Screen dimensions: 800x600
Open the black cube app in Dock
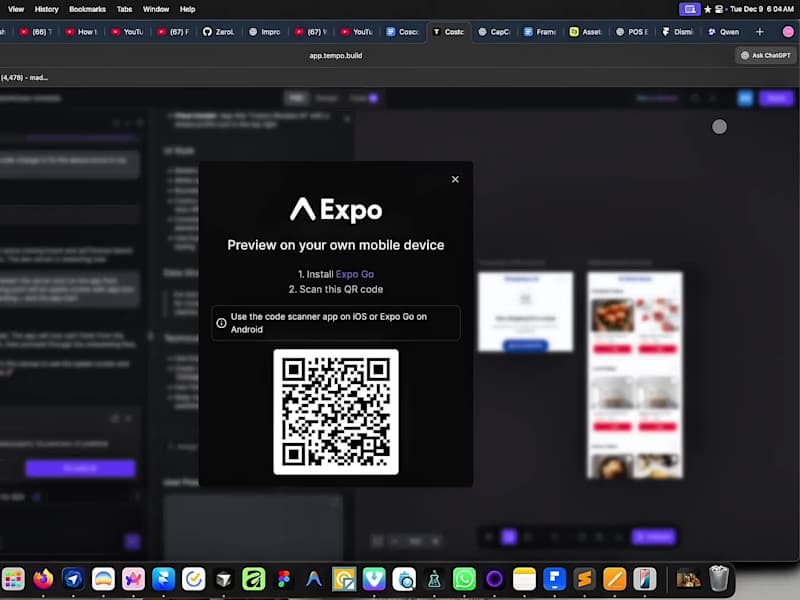(224, 579)
